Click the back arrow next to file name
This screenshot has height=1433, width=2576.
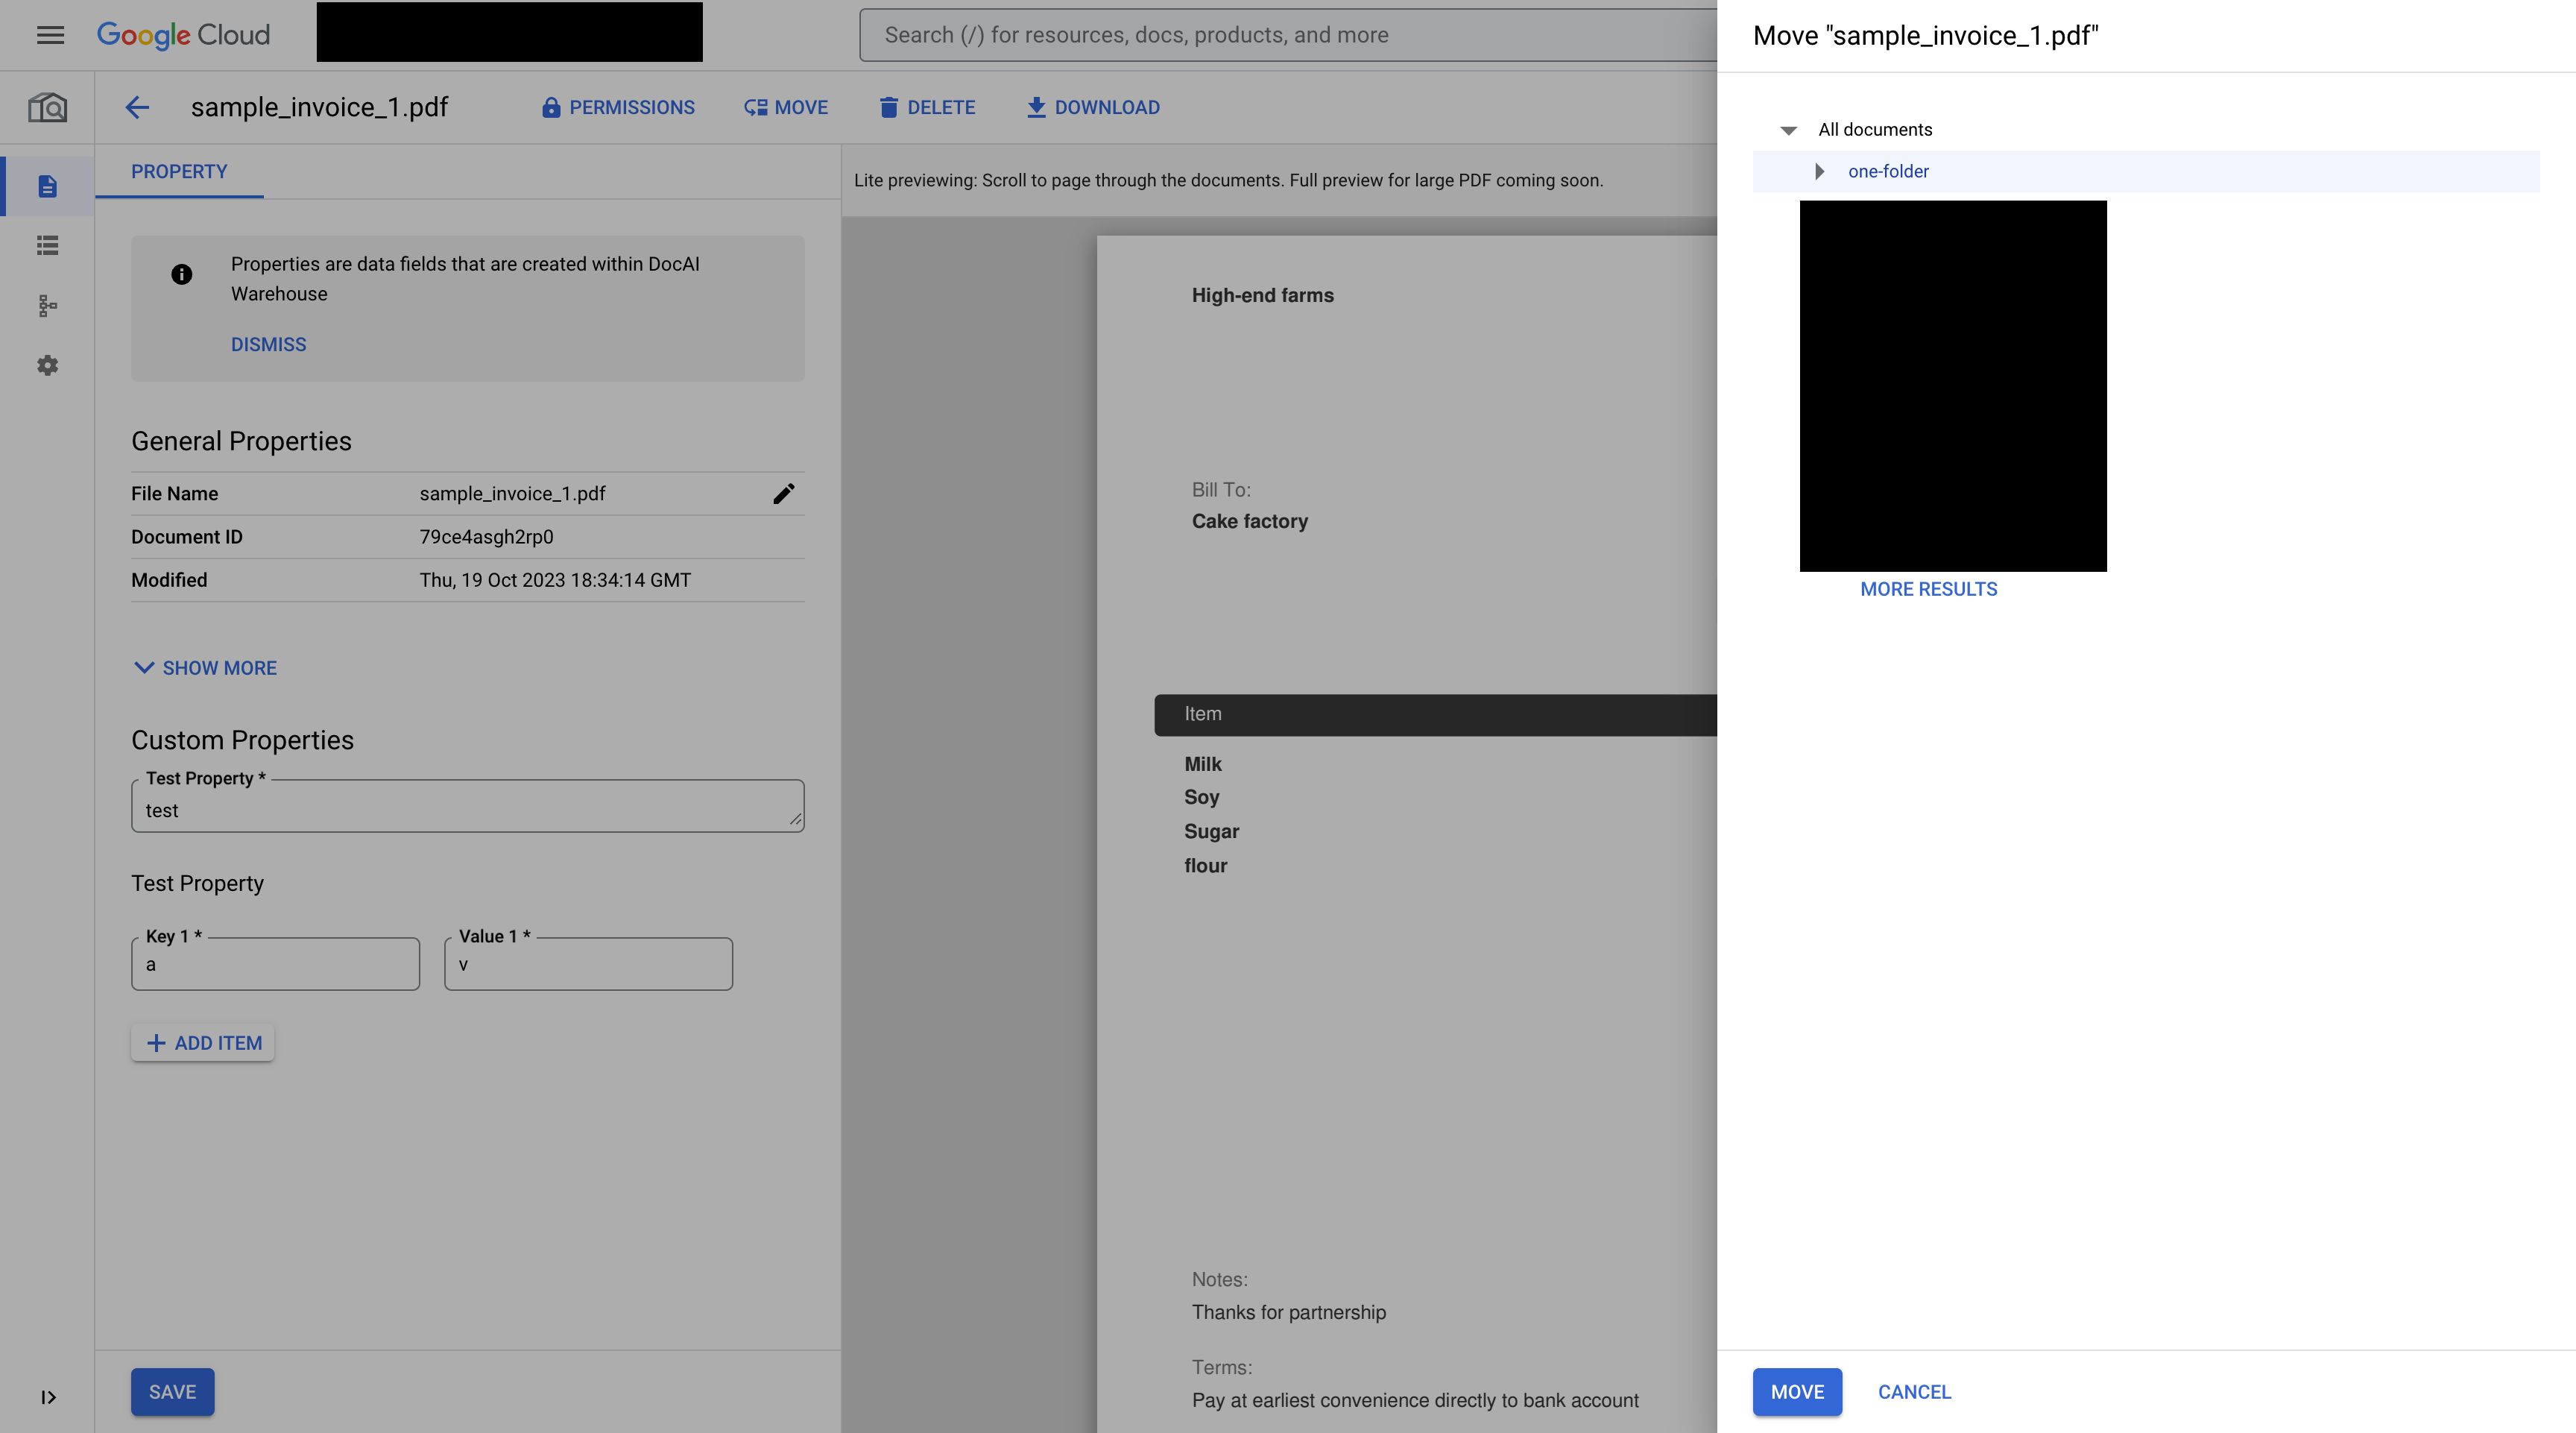point(137,107)
